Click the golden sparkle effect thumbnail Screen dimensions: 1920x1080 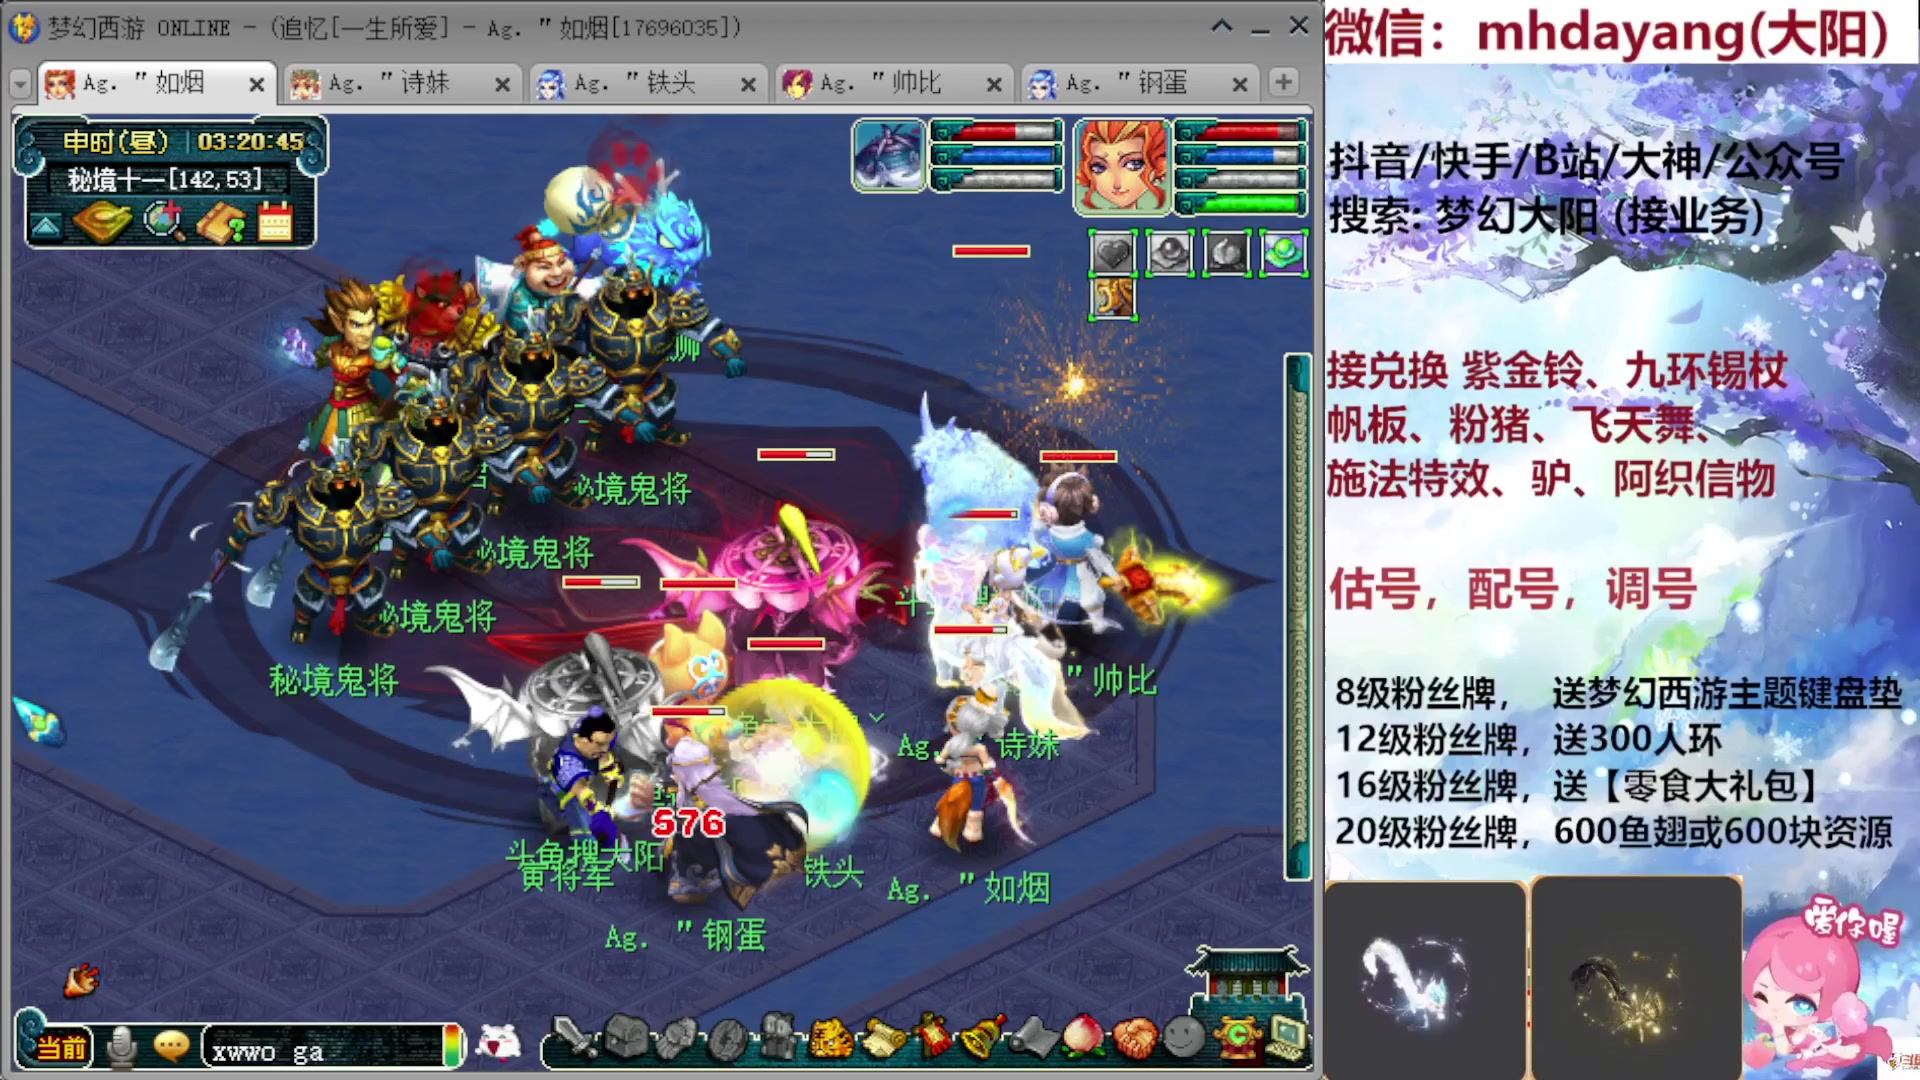[1637, 980]
